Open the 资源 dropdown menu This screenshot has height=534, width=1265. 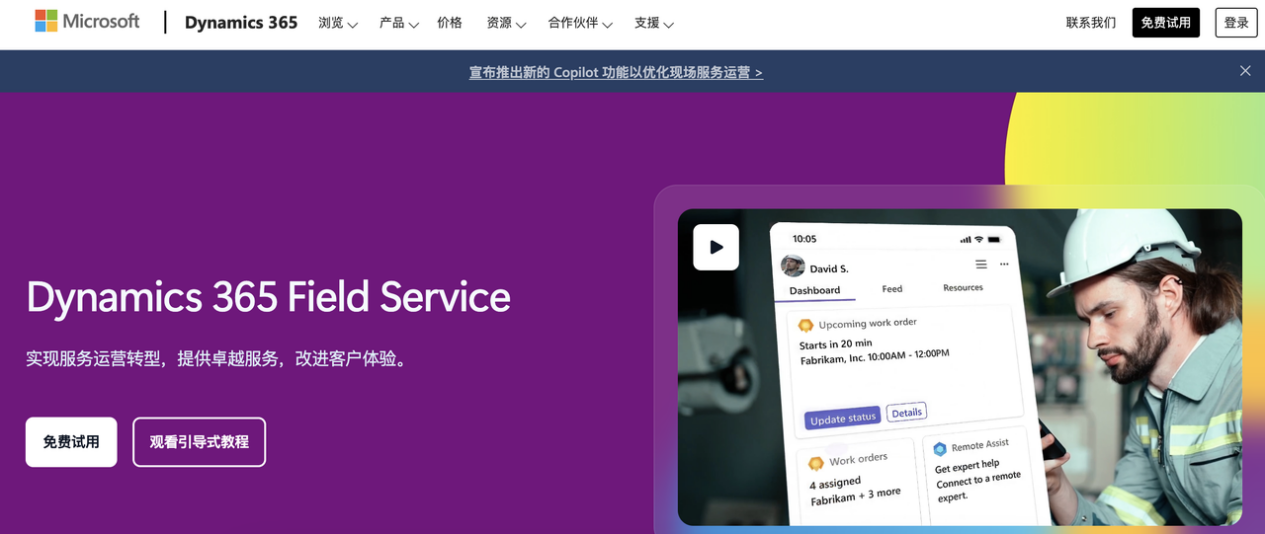[x=505, y=23]
